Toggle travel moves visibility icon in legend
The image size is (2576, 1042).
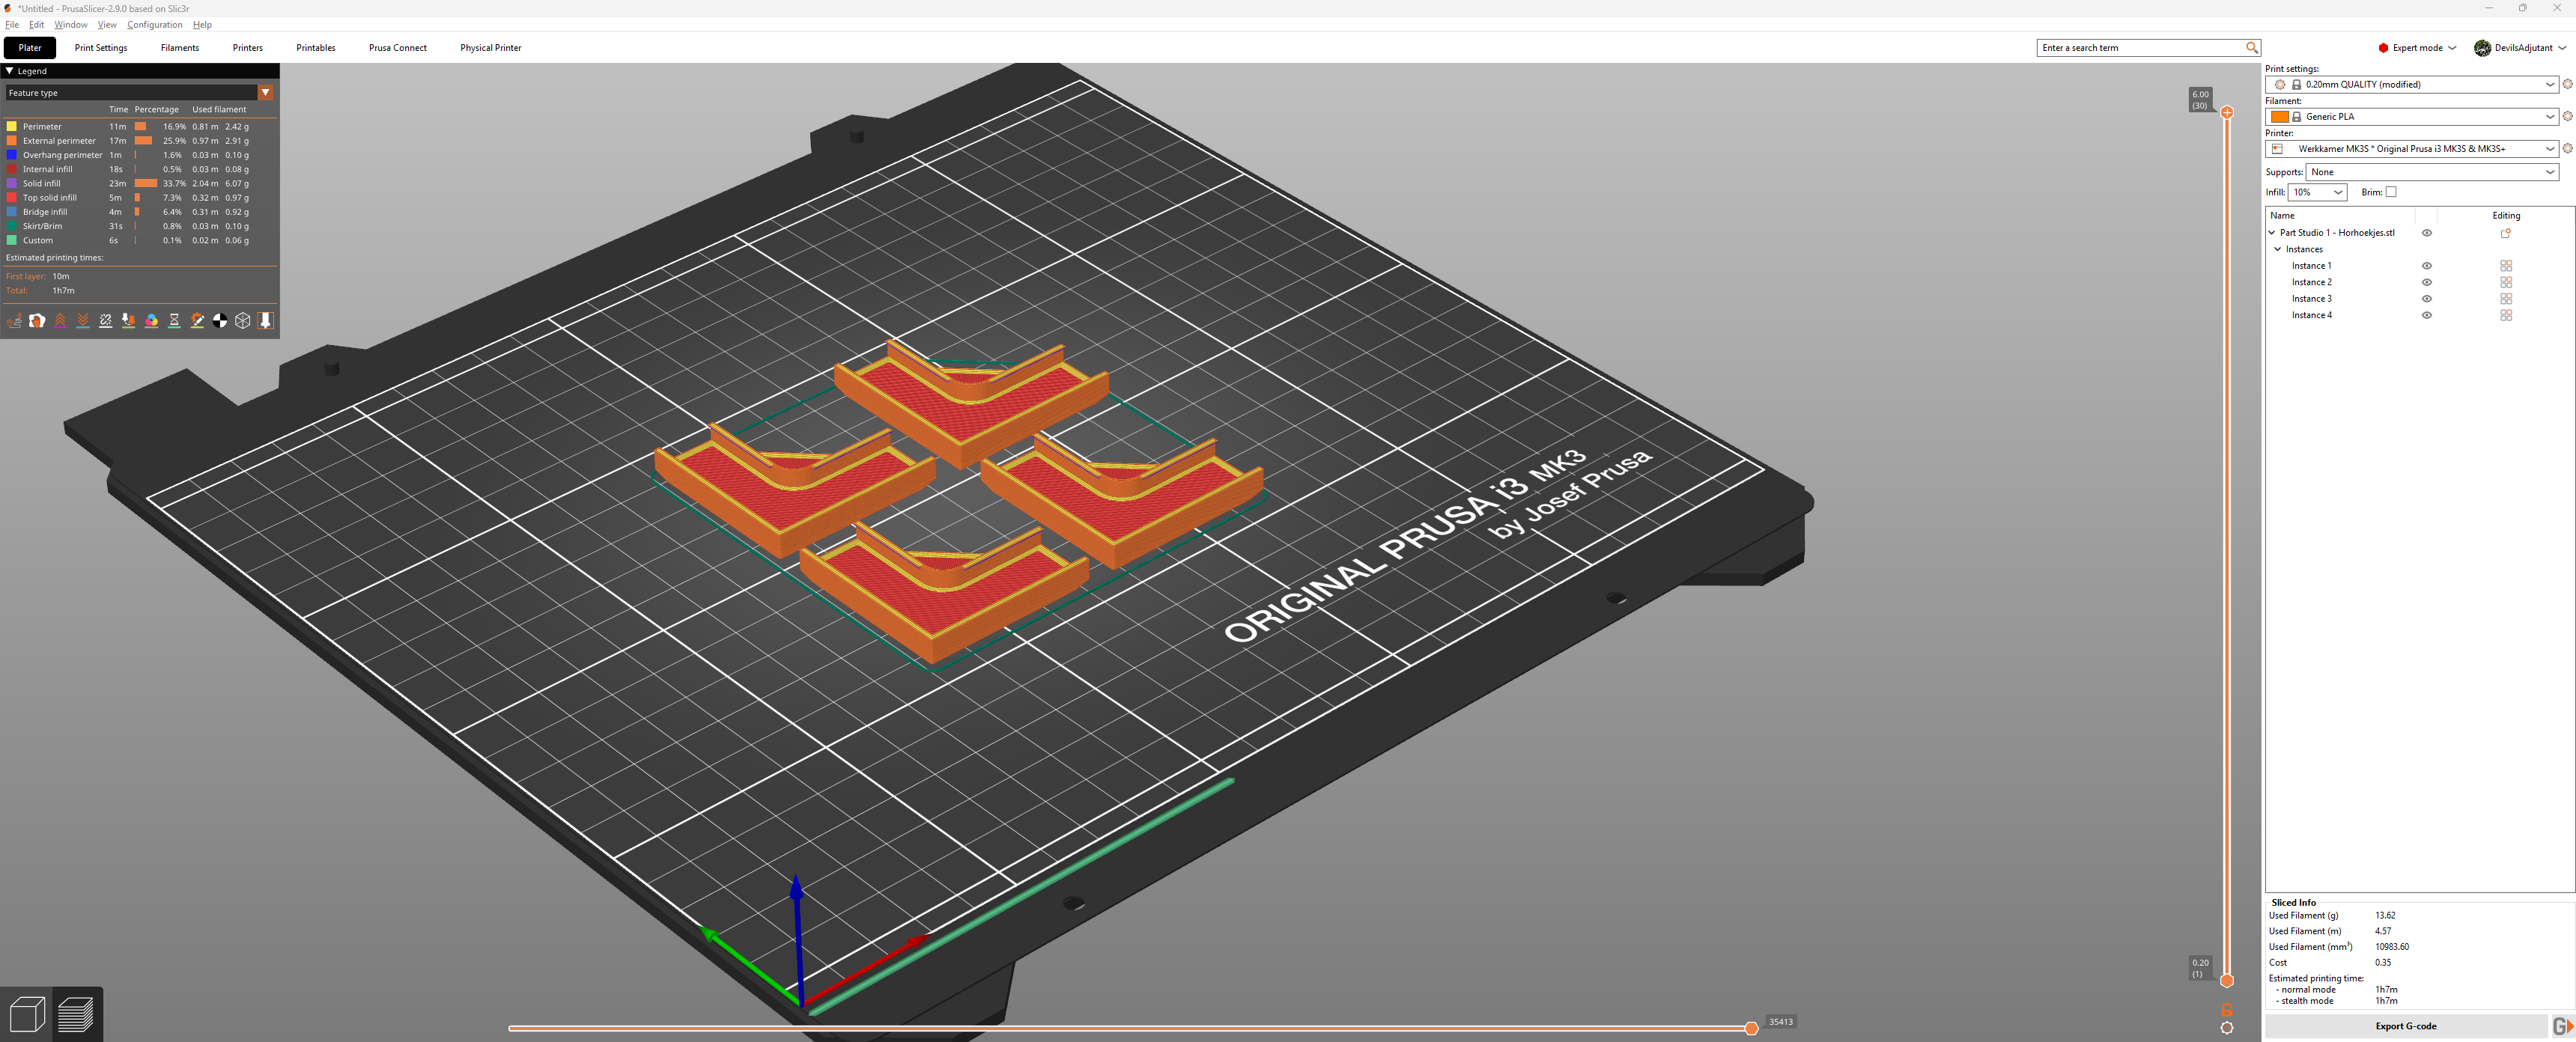pyautogui.click(x=15, y=321)
